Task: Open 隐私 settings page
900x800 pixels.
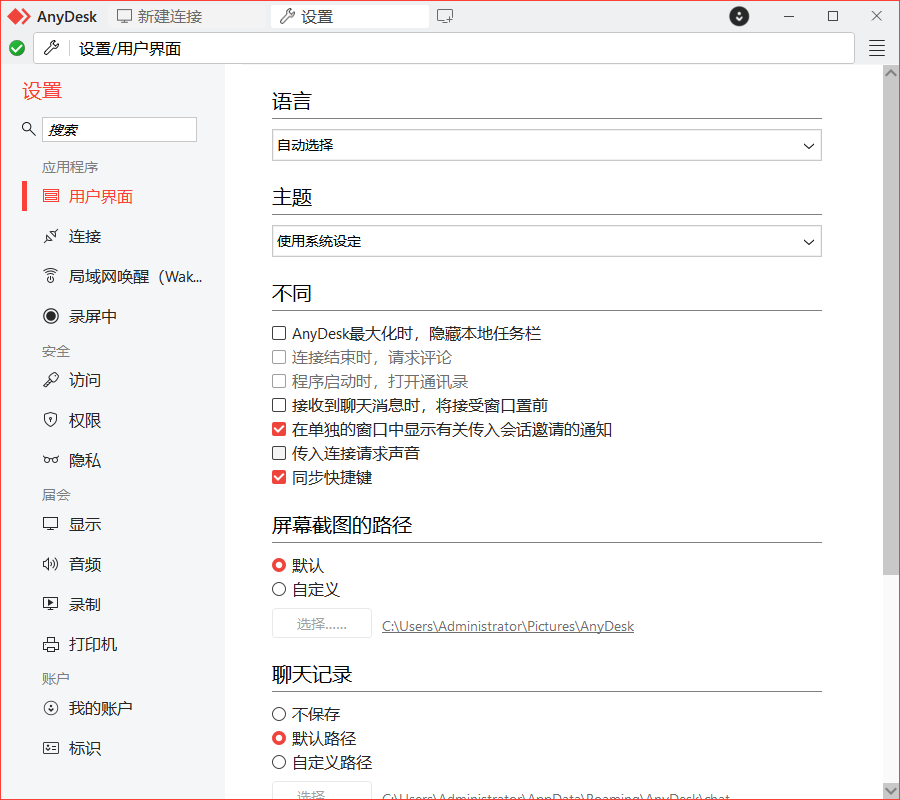Action: point(85,460)
